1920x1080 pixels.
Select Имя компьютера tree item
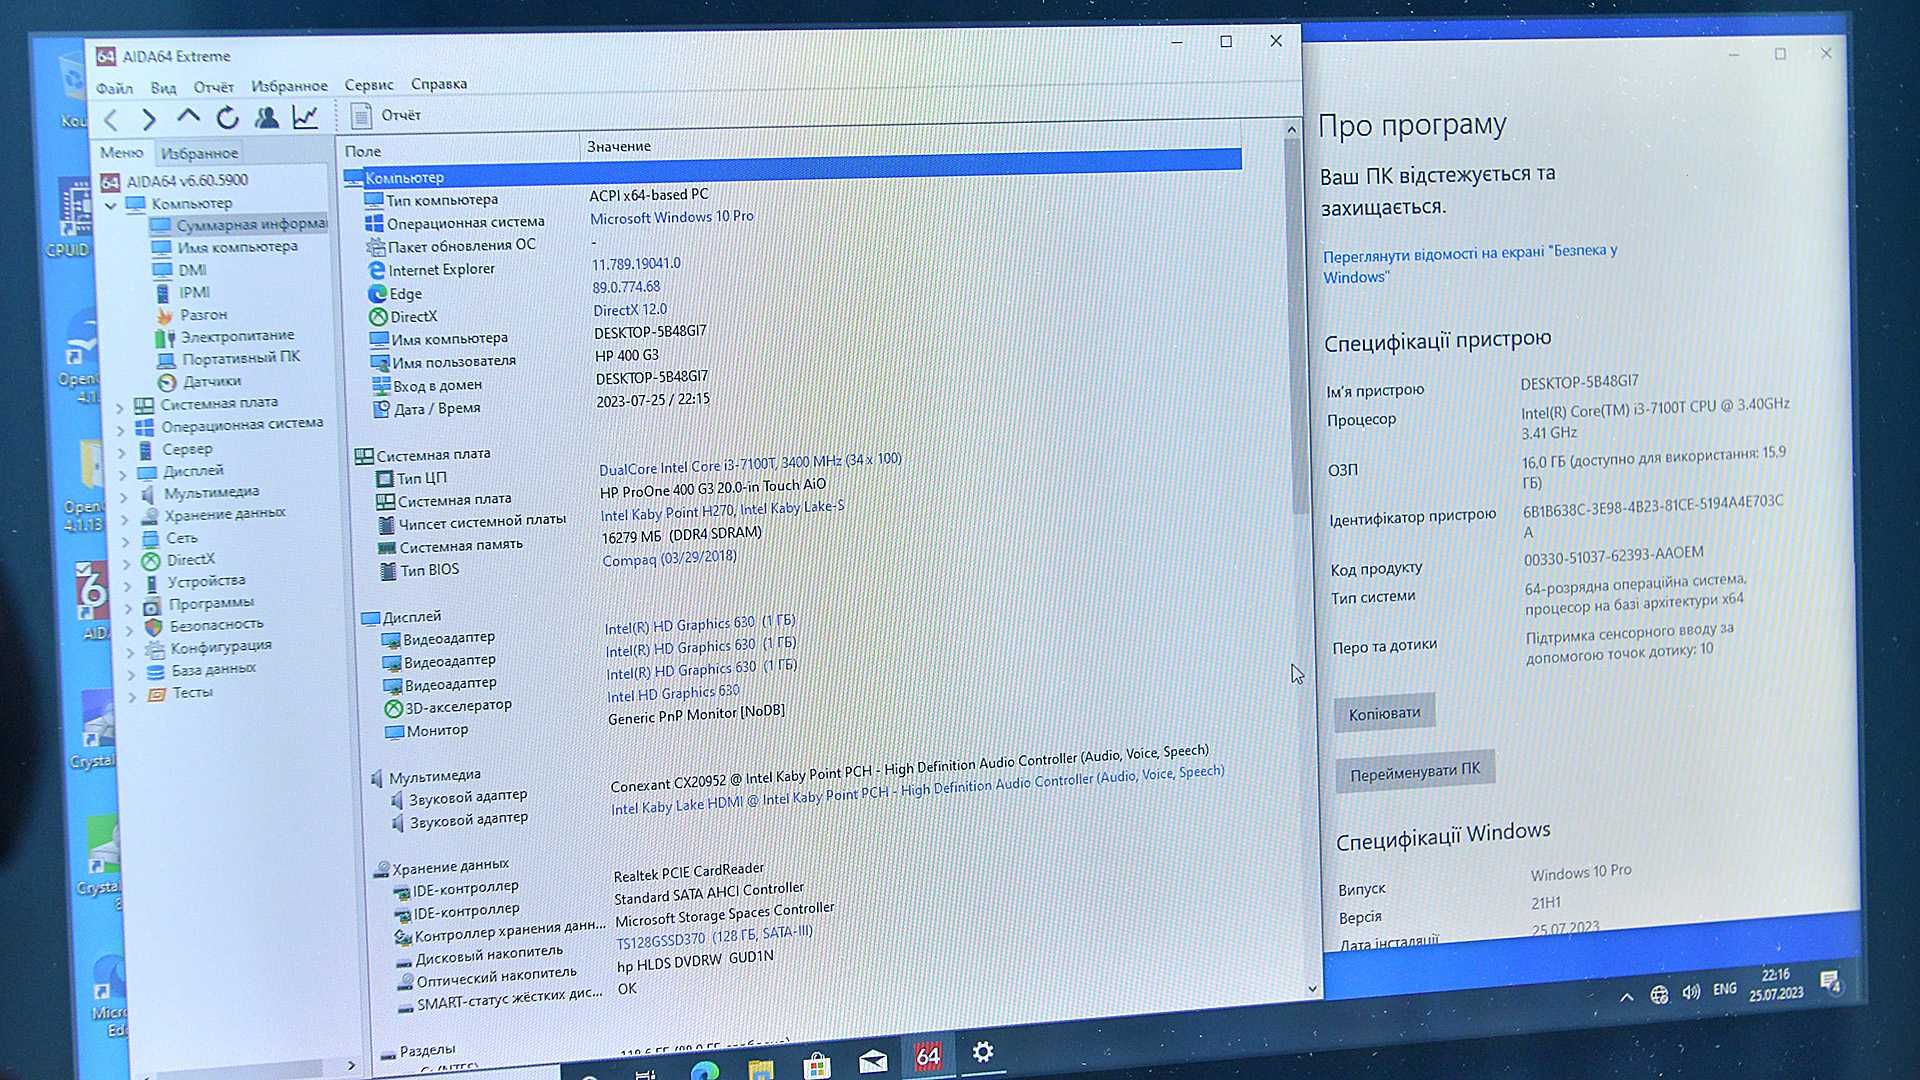click(x=226, y=247)
